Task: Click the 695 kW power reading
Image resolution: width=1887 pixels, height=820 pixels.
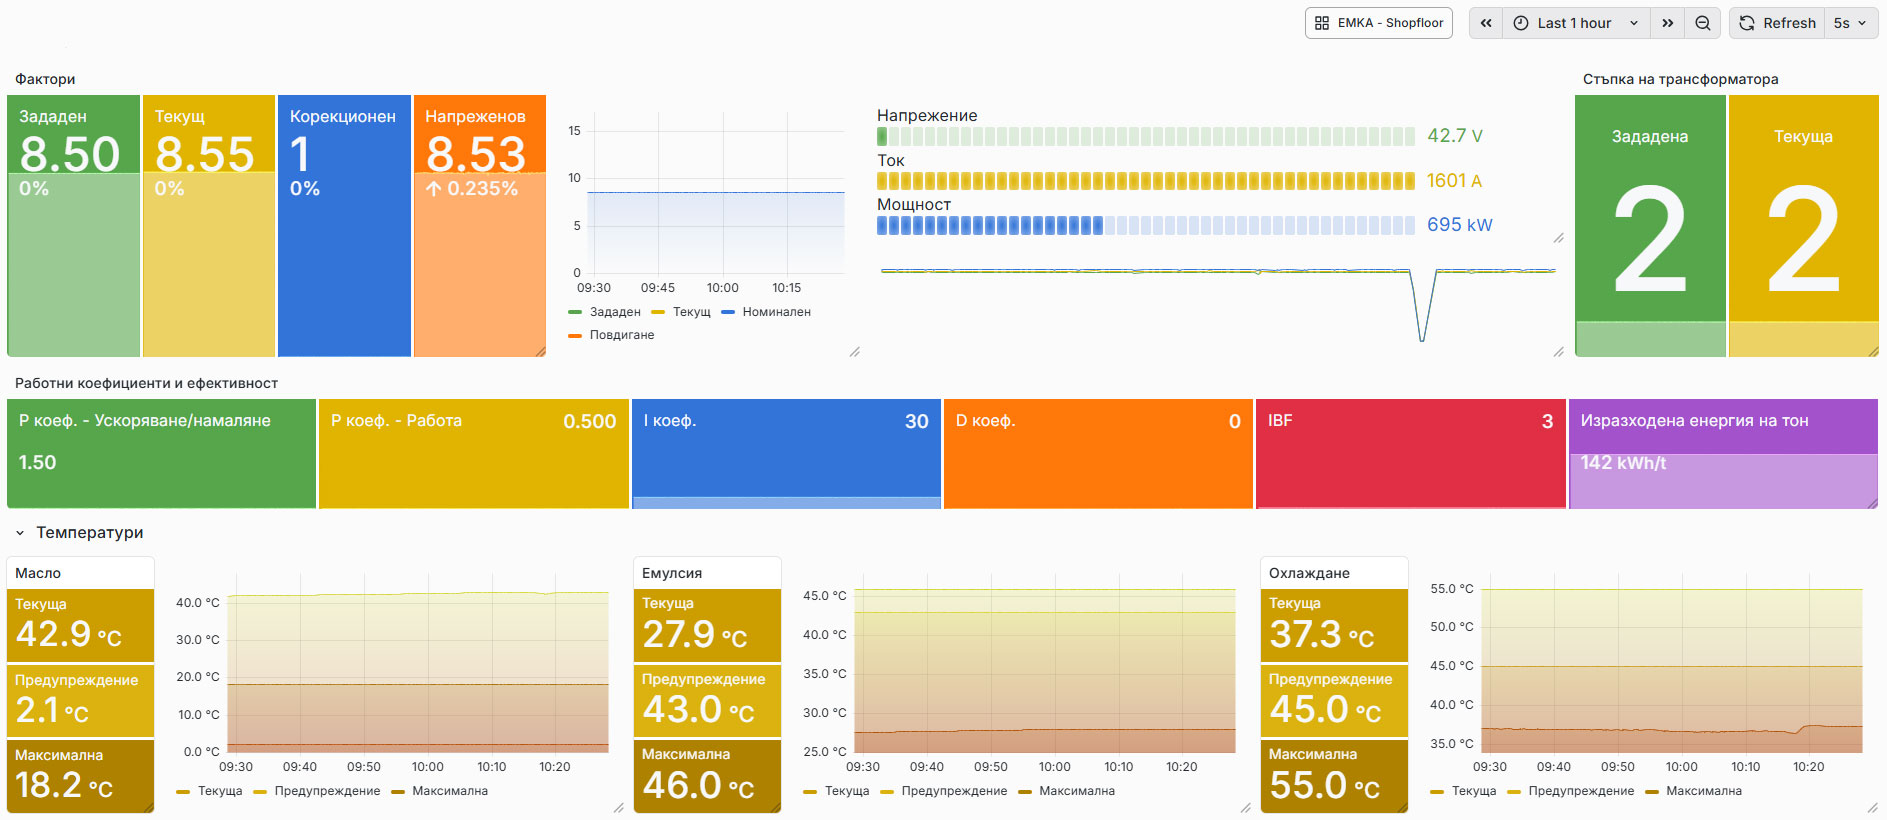Action: 1460,225
